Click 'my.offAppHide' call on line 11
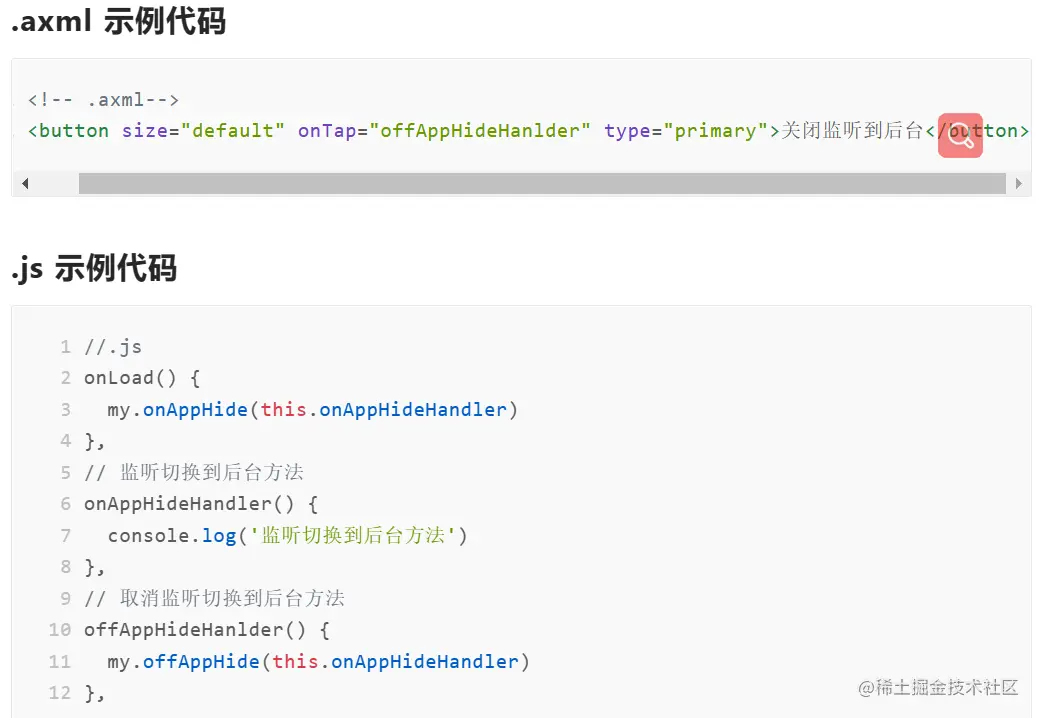The width and height of the screenshot is (1039, 718). [x=184, y=662]
